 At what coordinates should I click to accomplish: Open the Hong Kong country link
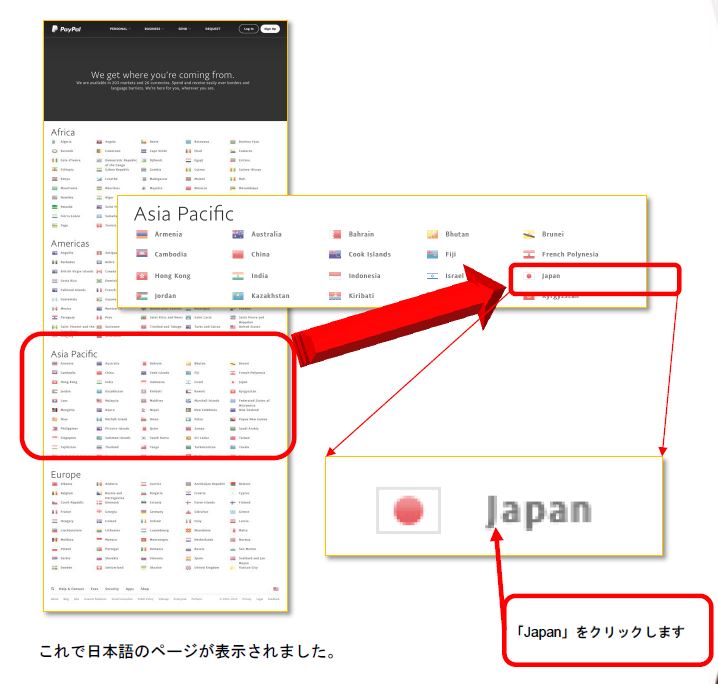(x=172, y=276)
